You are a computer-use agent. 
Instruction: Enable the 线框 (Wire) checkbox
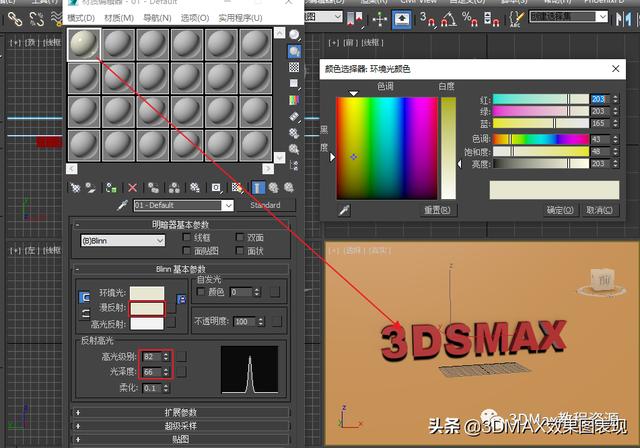[x=187, y=239]
